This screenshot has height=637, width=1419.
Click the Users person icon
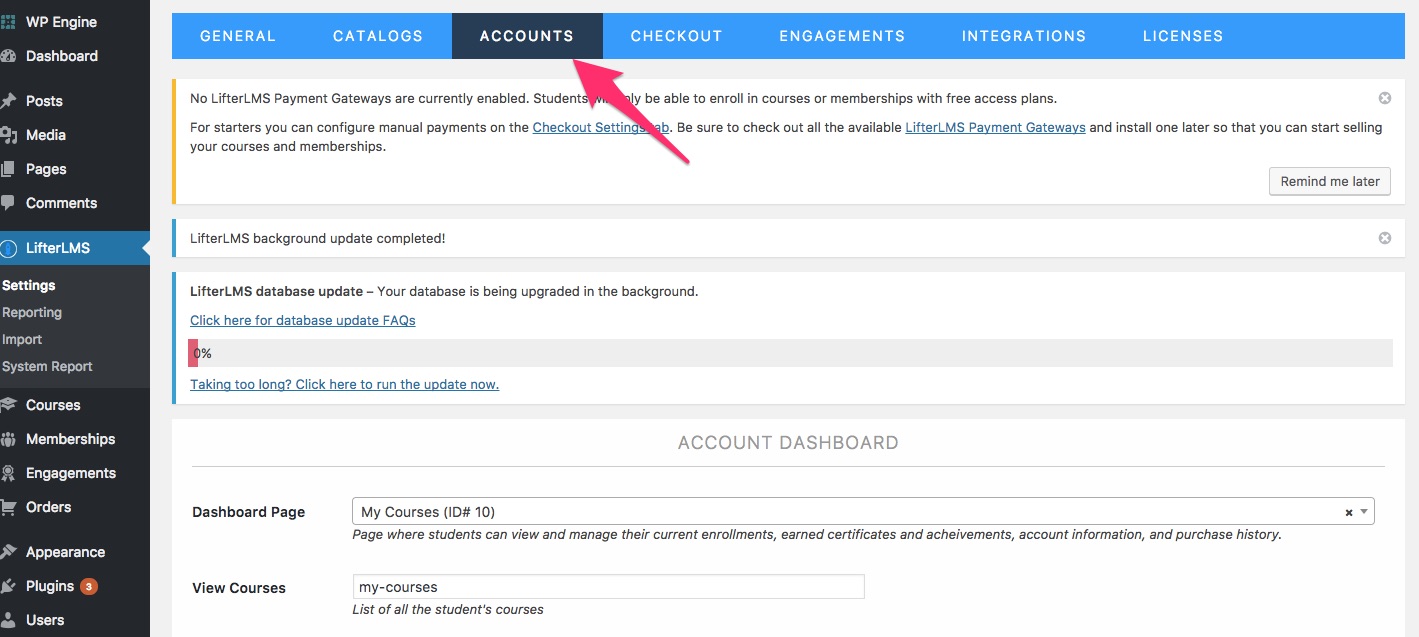pyautogui.click(x=7, y=620)
